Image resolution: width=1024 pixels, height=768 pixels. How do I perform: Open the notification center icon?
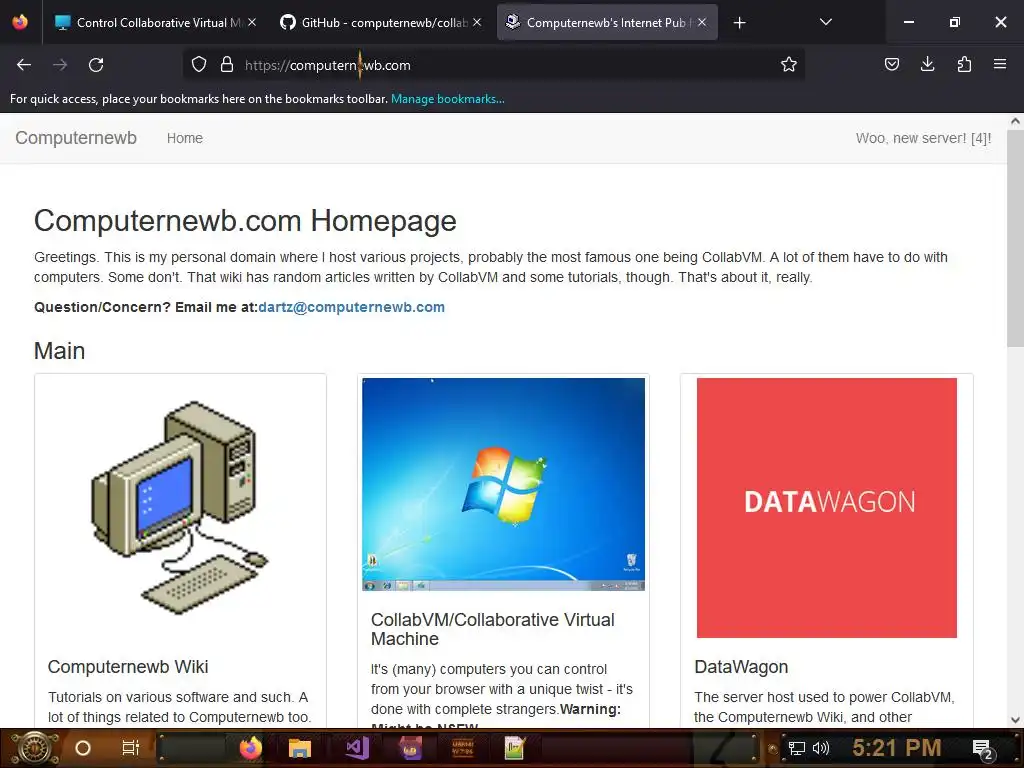coord(982,748)
